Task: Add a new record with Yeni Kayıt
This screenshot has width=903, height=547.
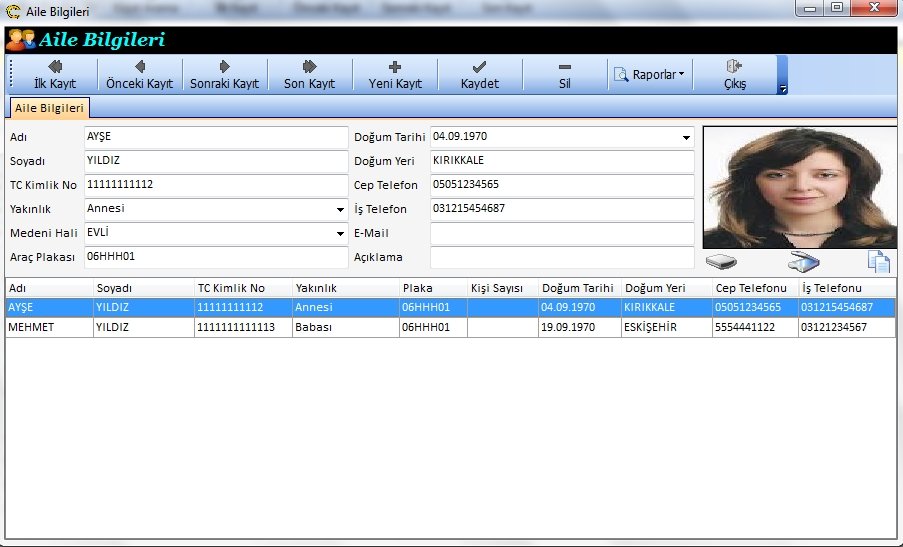Action: [395, 75]
